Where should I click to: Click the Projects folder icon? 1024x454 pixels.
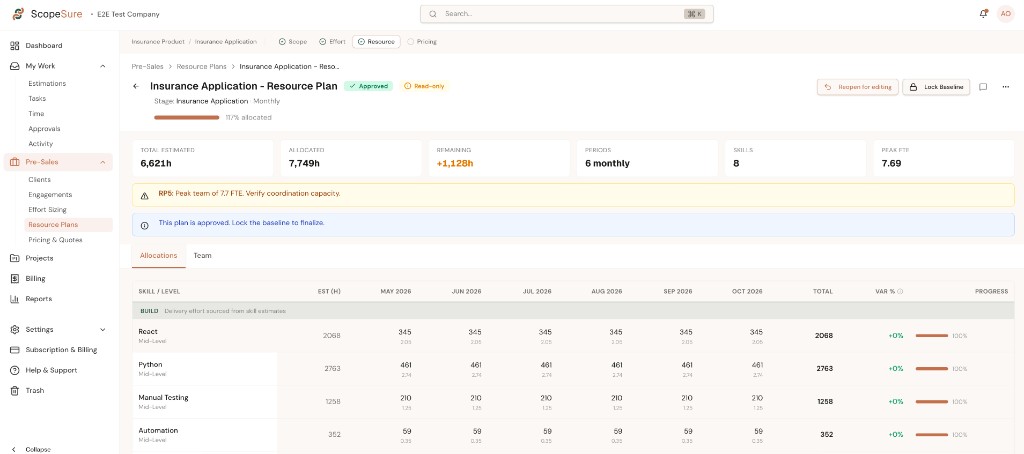14,258
